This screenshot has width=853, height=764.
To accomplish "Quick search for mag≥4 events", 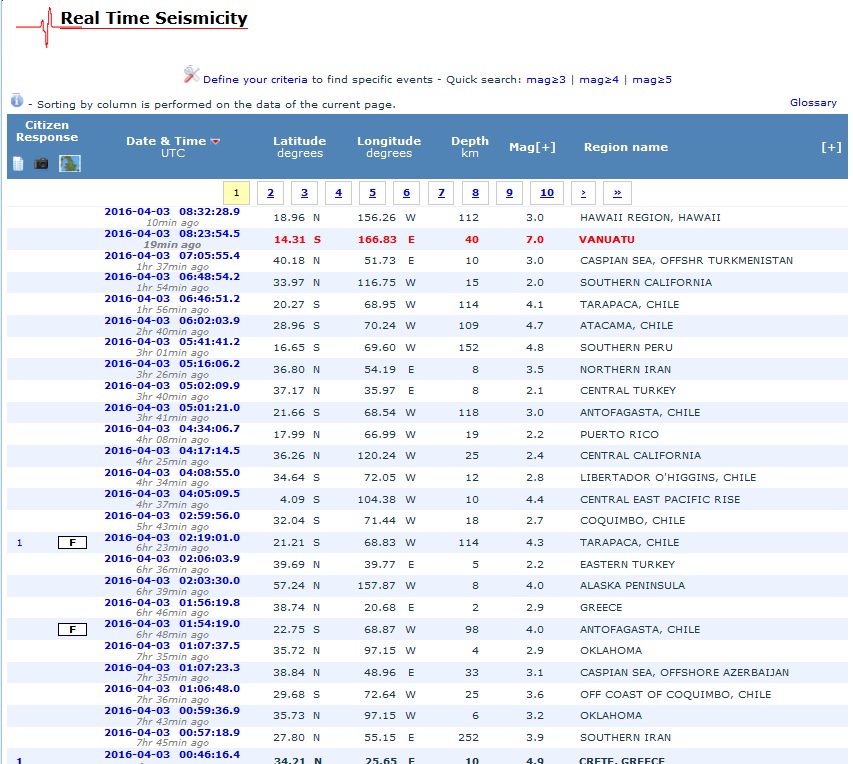I will [x=599, y=79].
